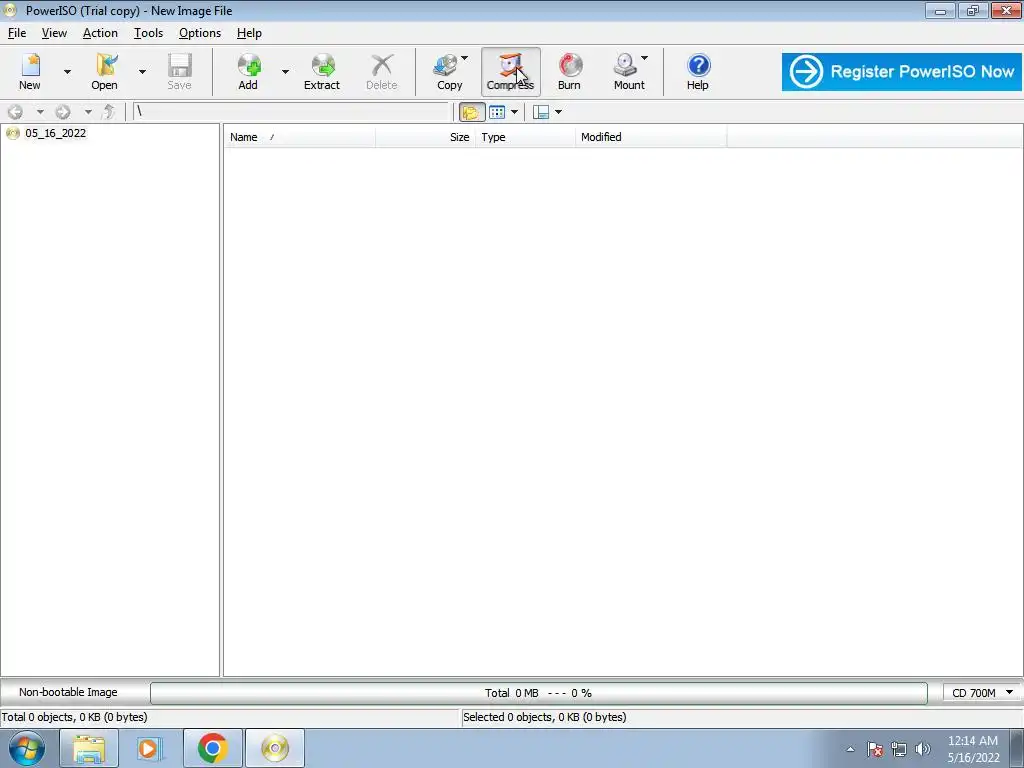Click 'Total 0 objects, 0 KB' status text

tap(74, 717)
